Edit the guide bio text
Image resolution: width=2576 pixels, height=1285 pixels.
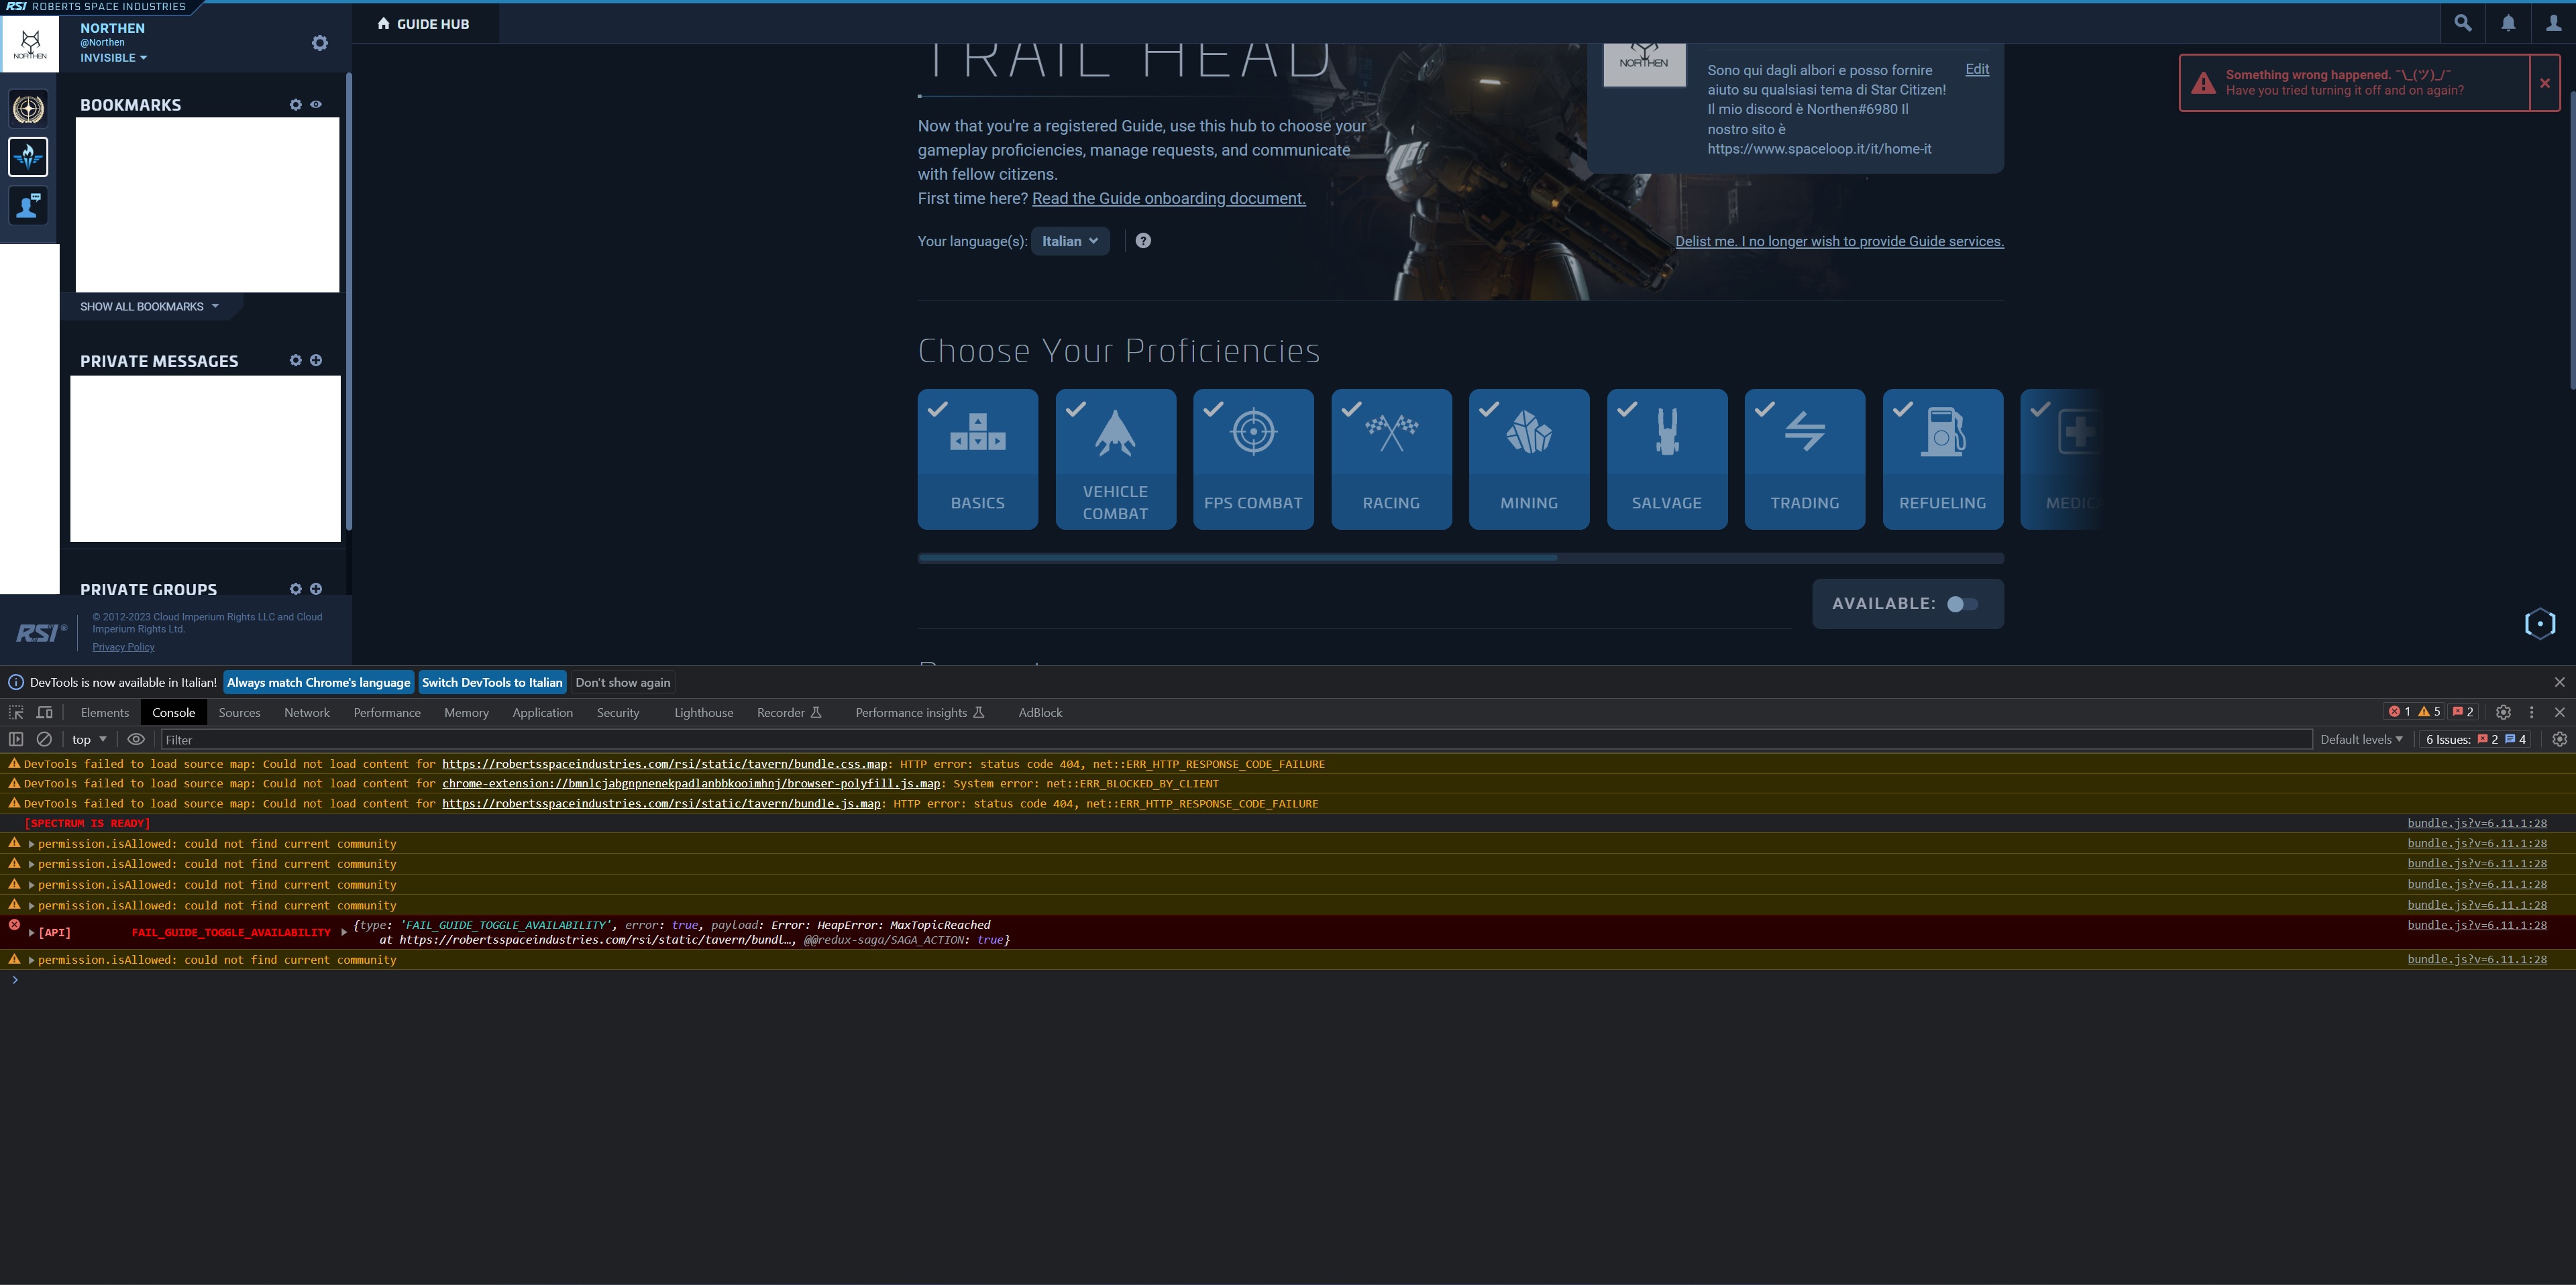point(1977,69)
